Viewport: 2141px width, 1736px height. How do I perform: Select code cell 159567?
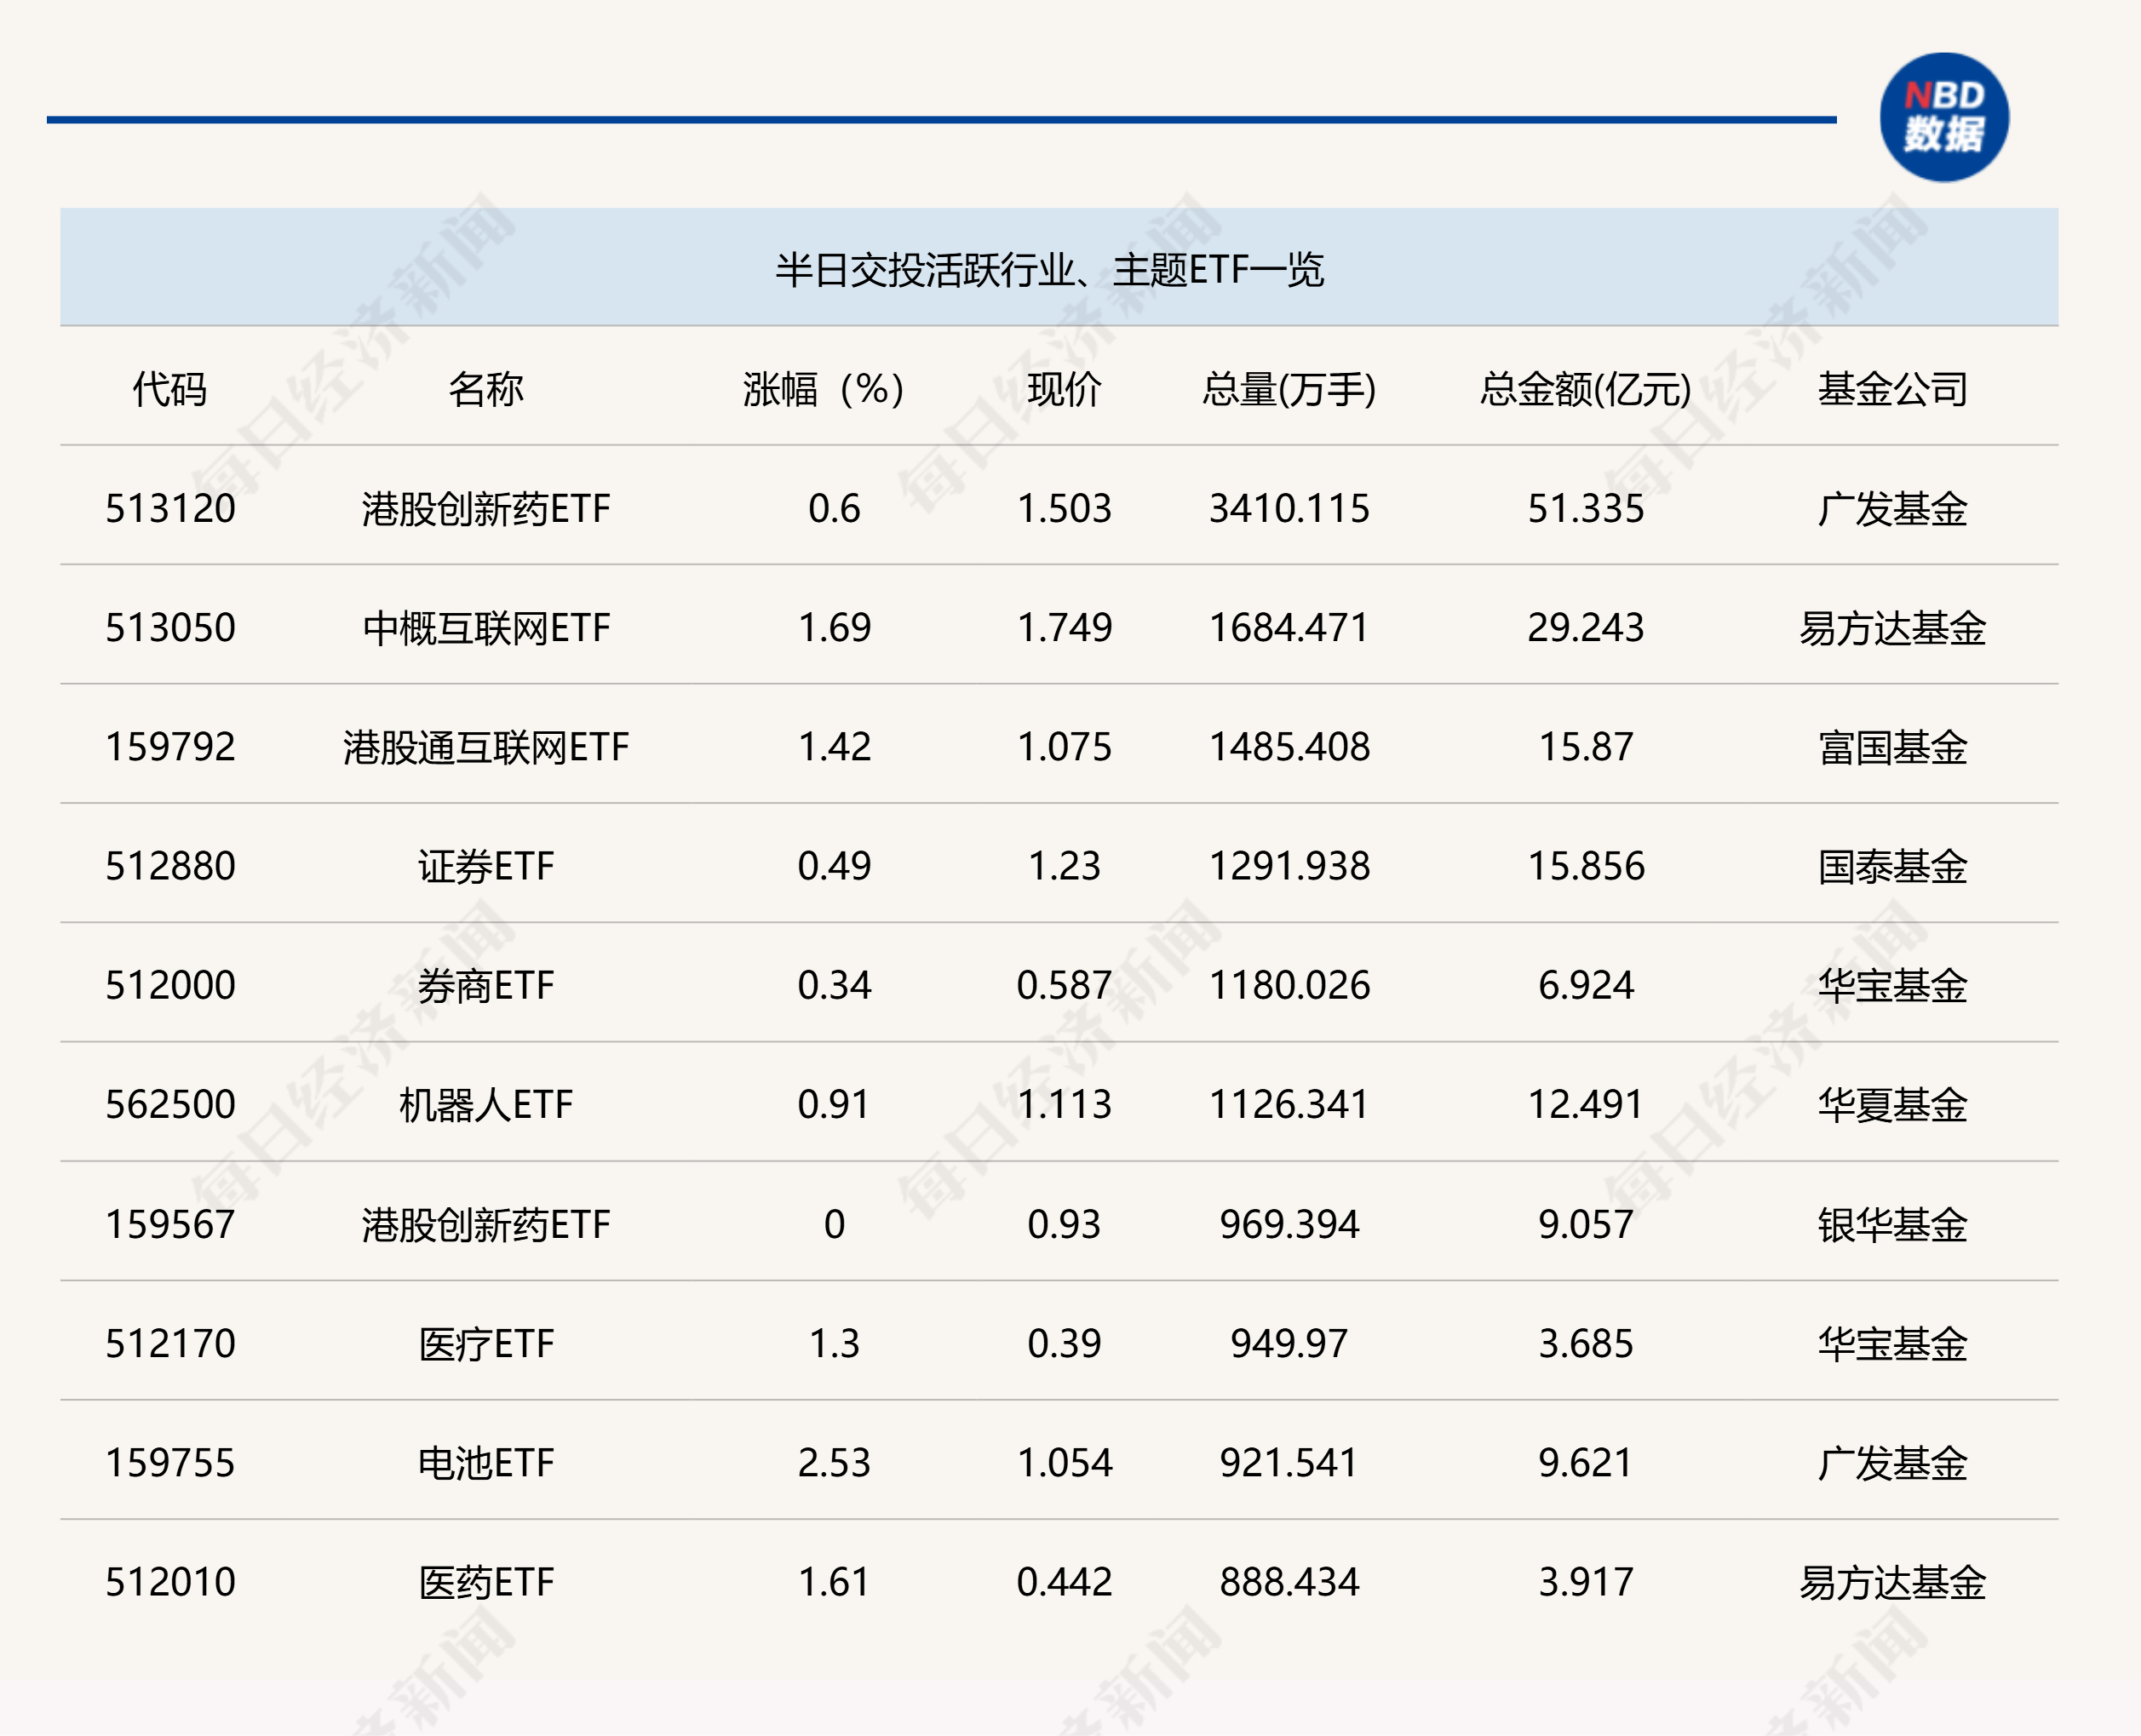coord(171,1224)
